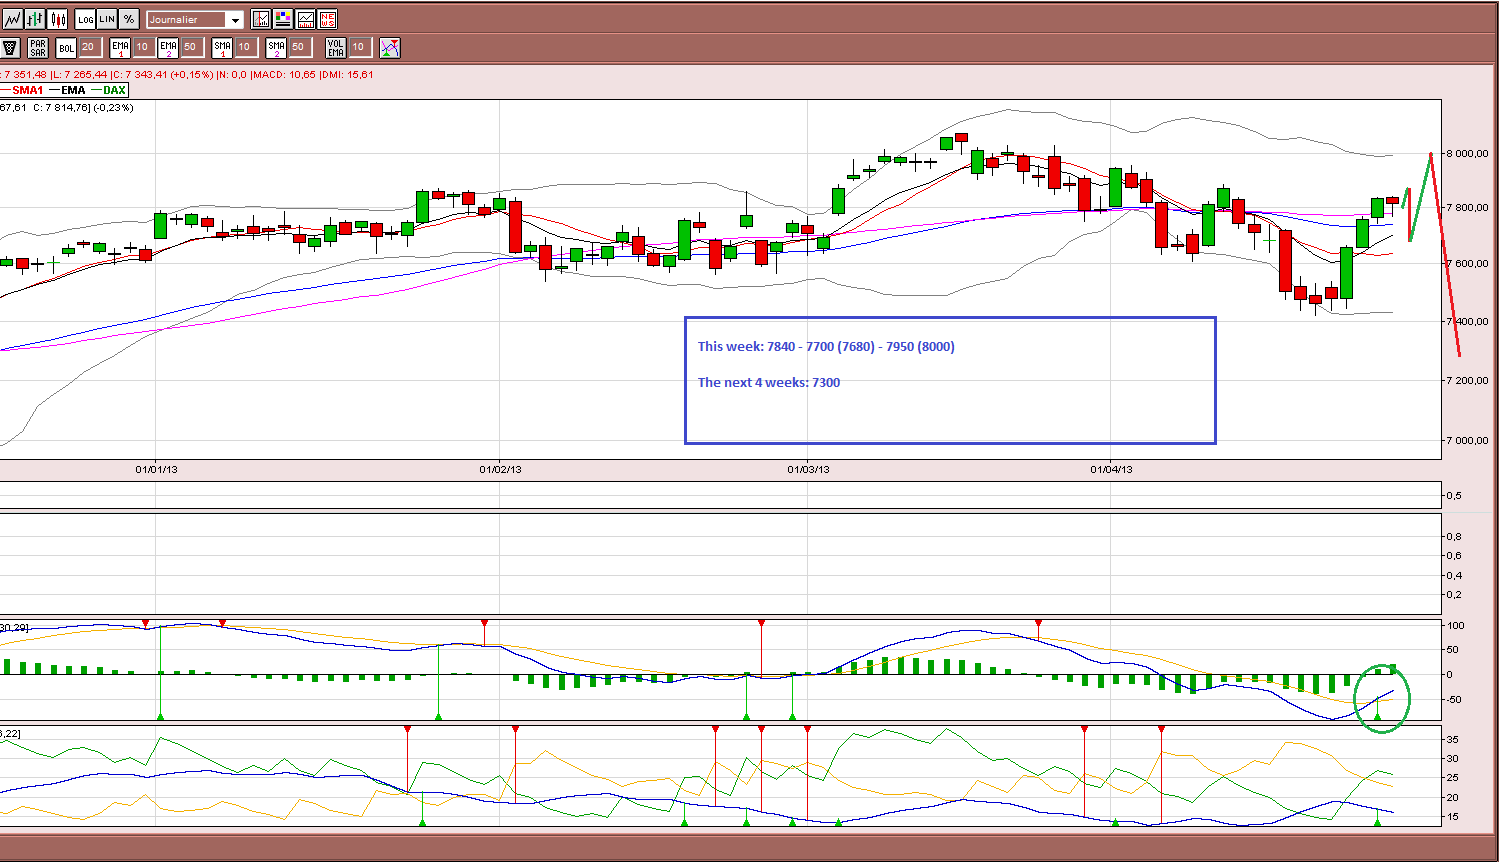
Task: Toggle the SMA 1 indicator button
Action: click(x=222, y=47)
